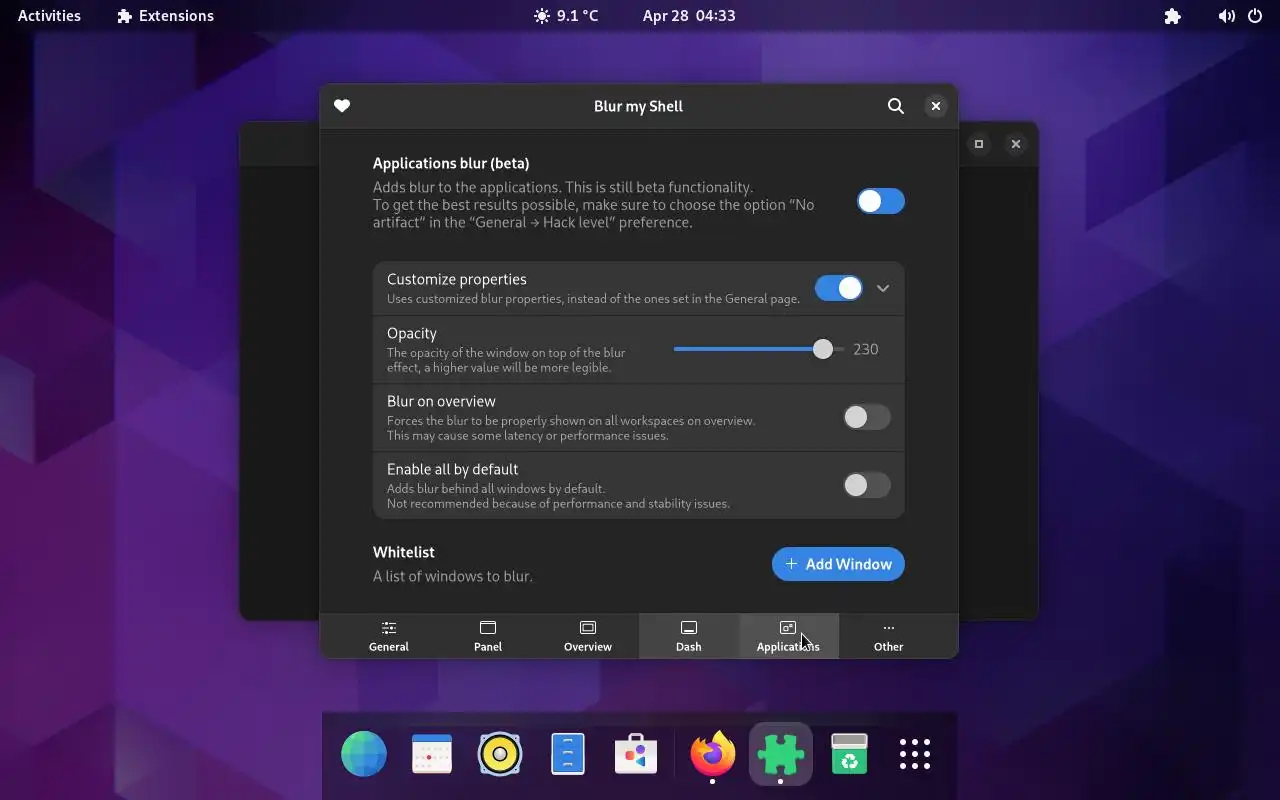Viewport: 1280px width, 800px height.
Task: Toggle Enable all by default switch
Action: [867, 485]
